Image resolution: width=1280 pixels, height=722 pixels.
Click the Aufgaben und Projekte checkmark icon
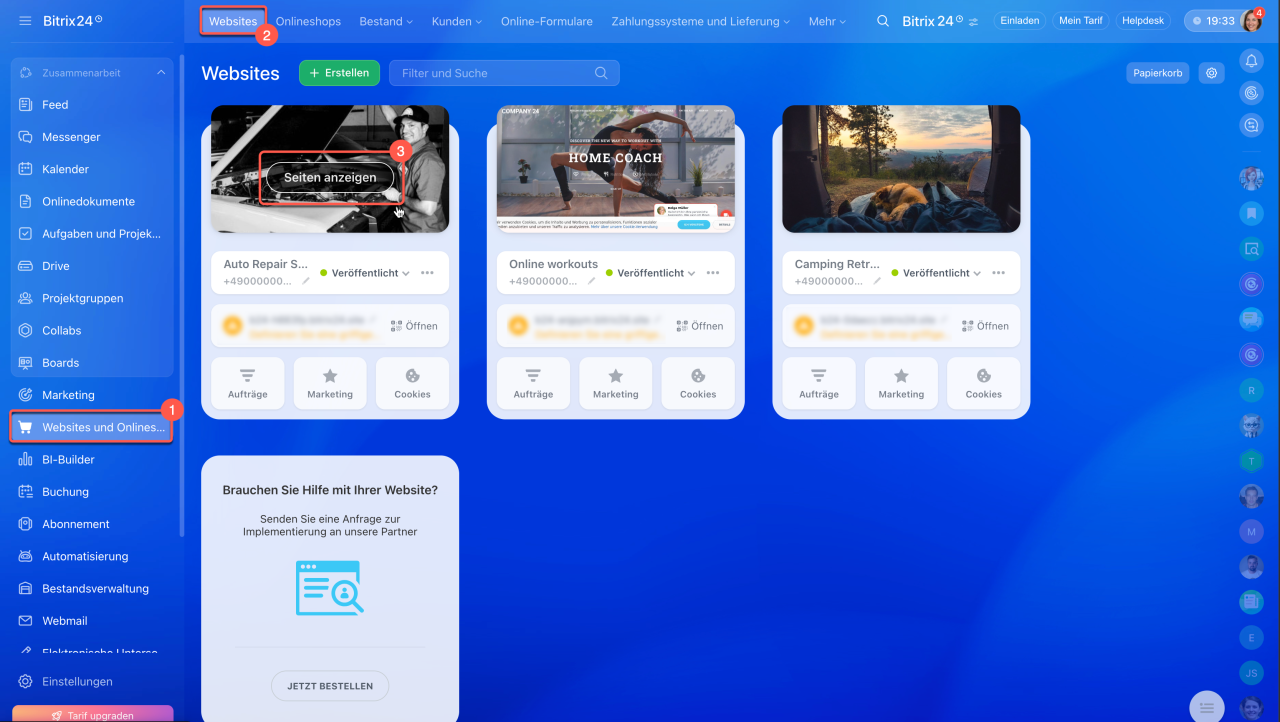[x=26, y=234]
